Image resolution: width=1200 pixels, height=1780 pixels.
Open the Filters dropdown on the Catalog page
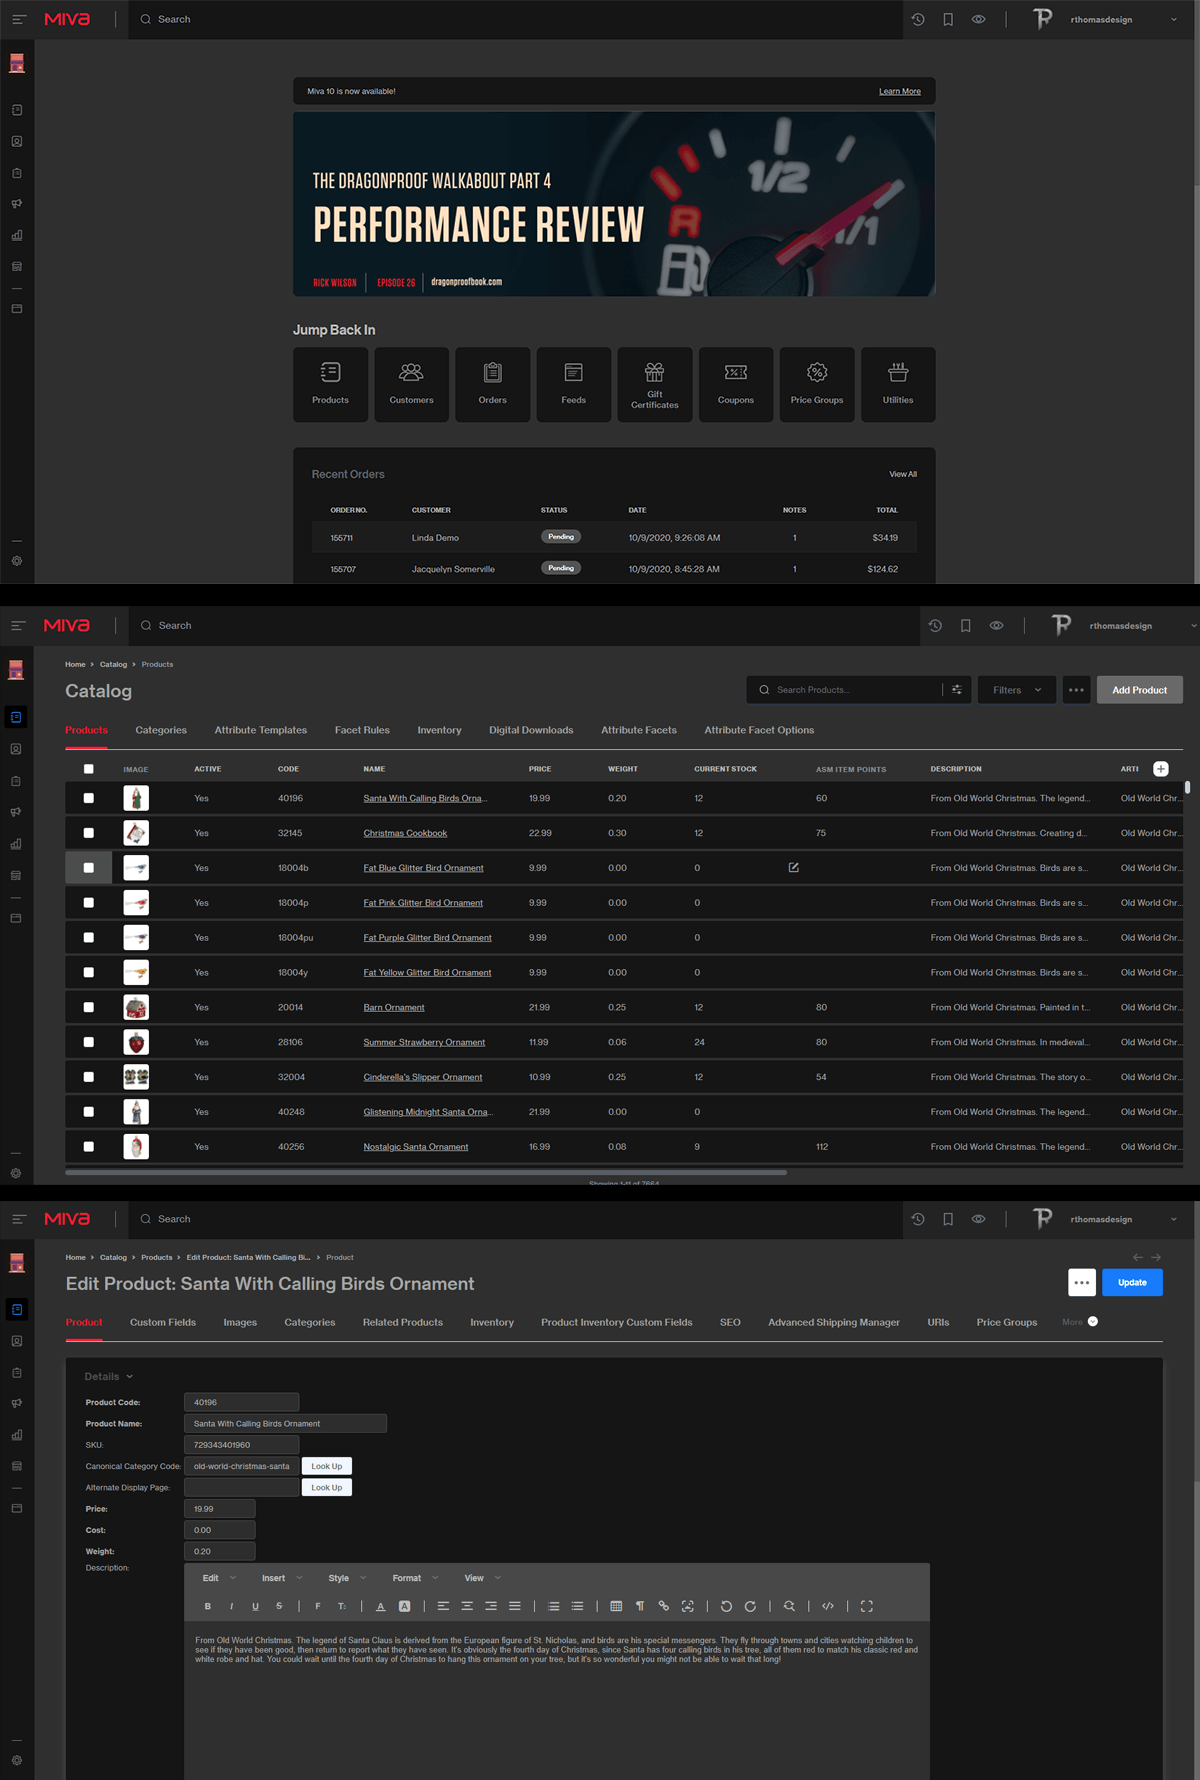pos(1017,690)
